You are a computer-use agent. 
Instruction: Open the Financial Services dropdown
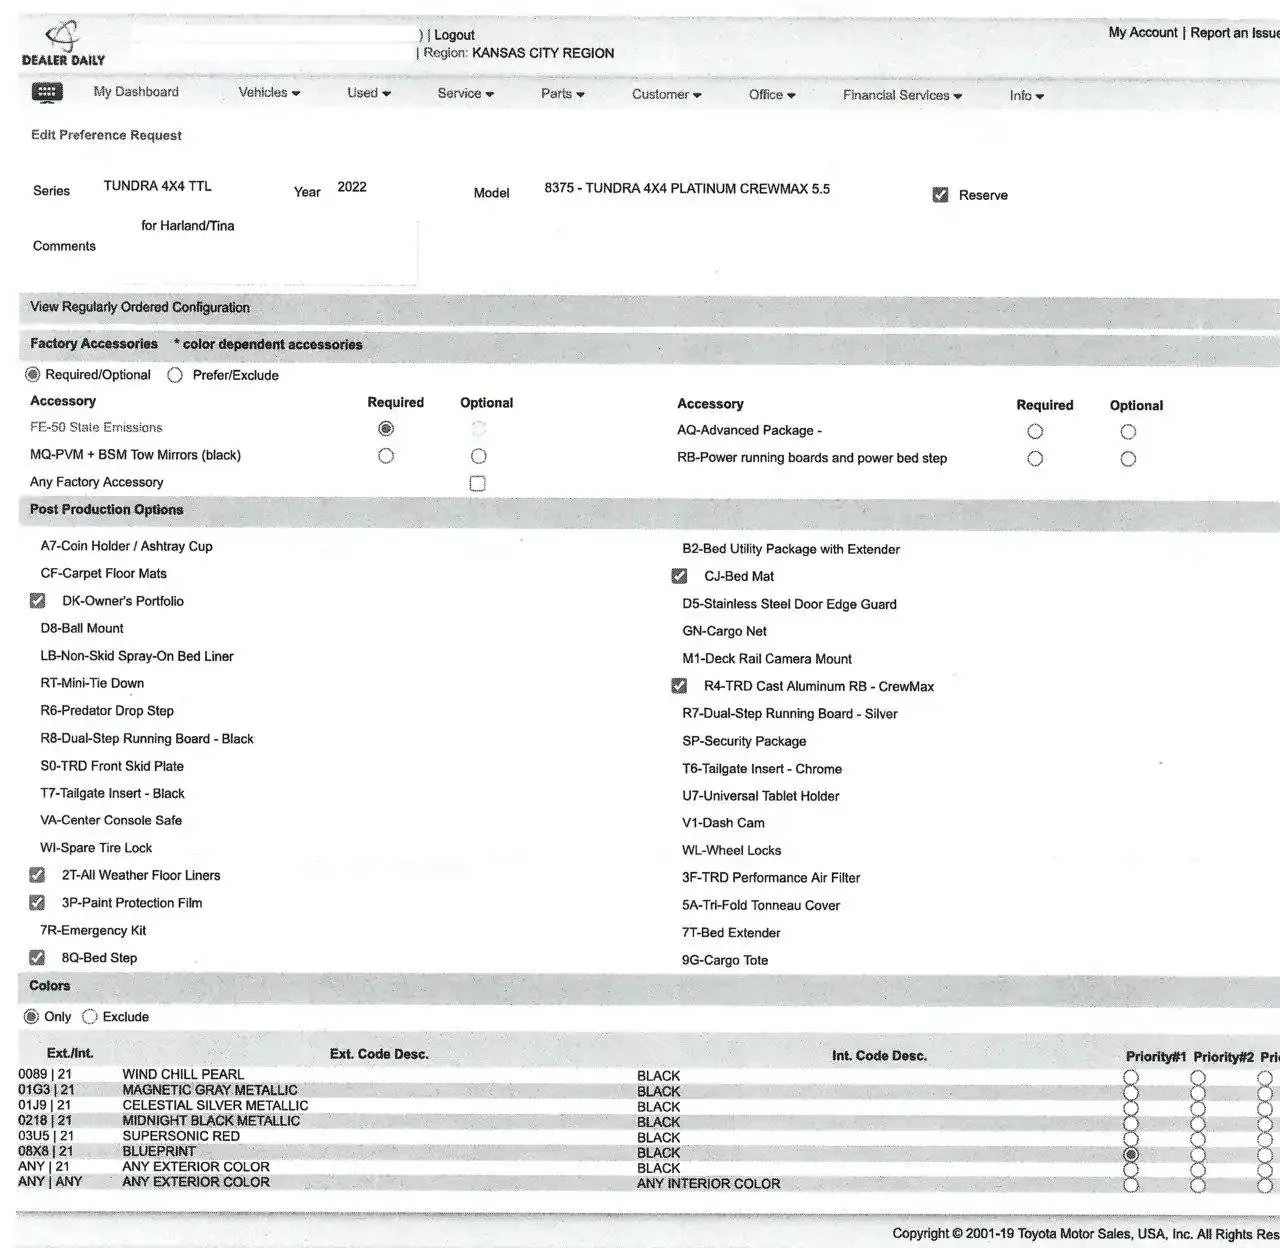click(x=897, y=95)
